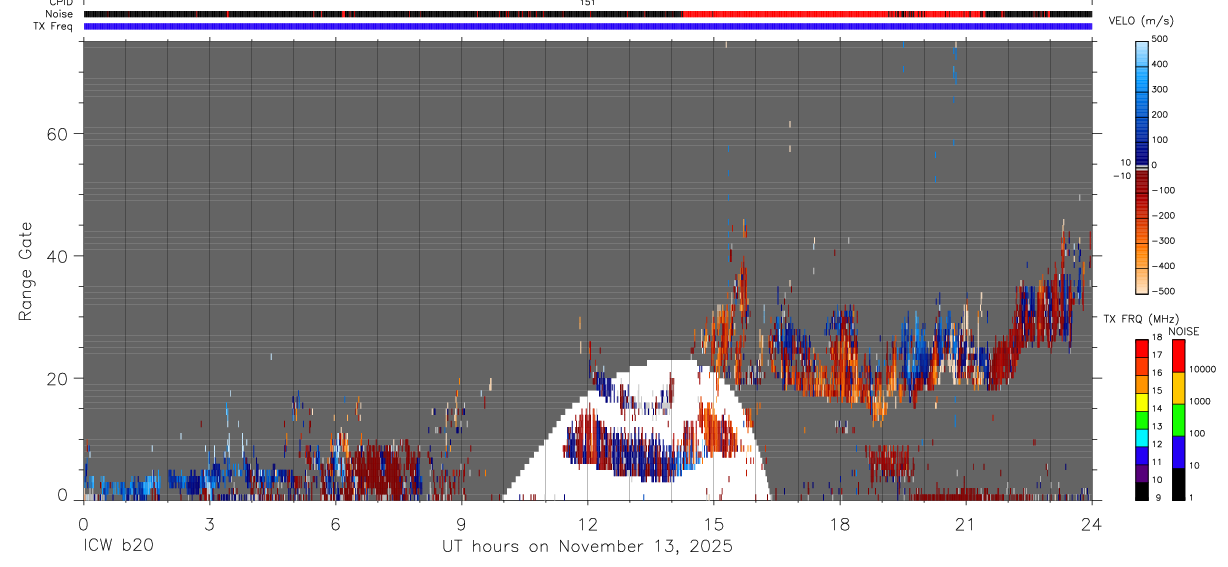The image size is (1228, 567).
Task: Click the velocity scale value 200
Action: 1160,115
